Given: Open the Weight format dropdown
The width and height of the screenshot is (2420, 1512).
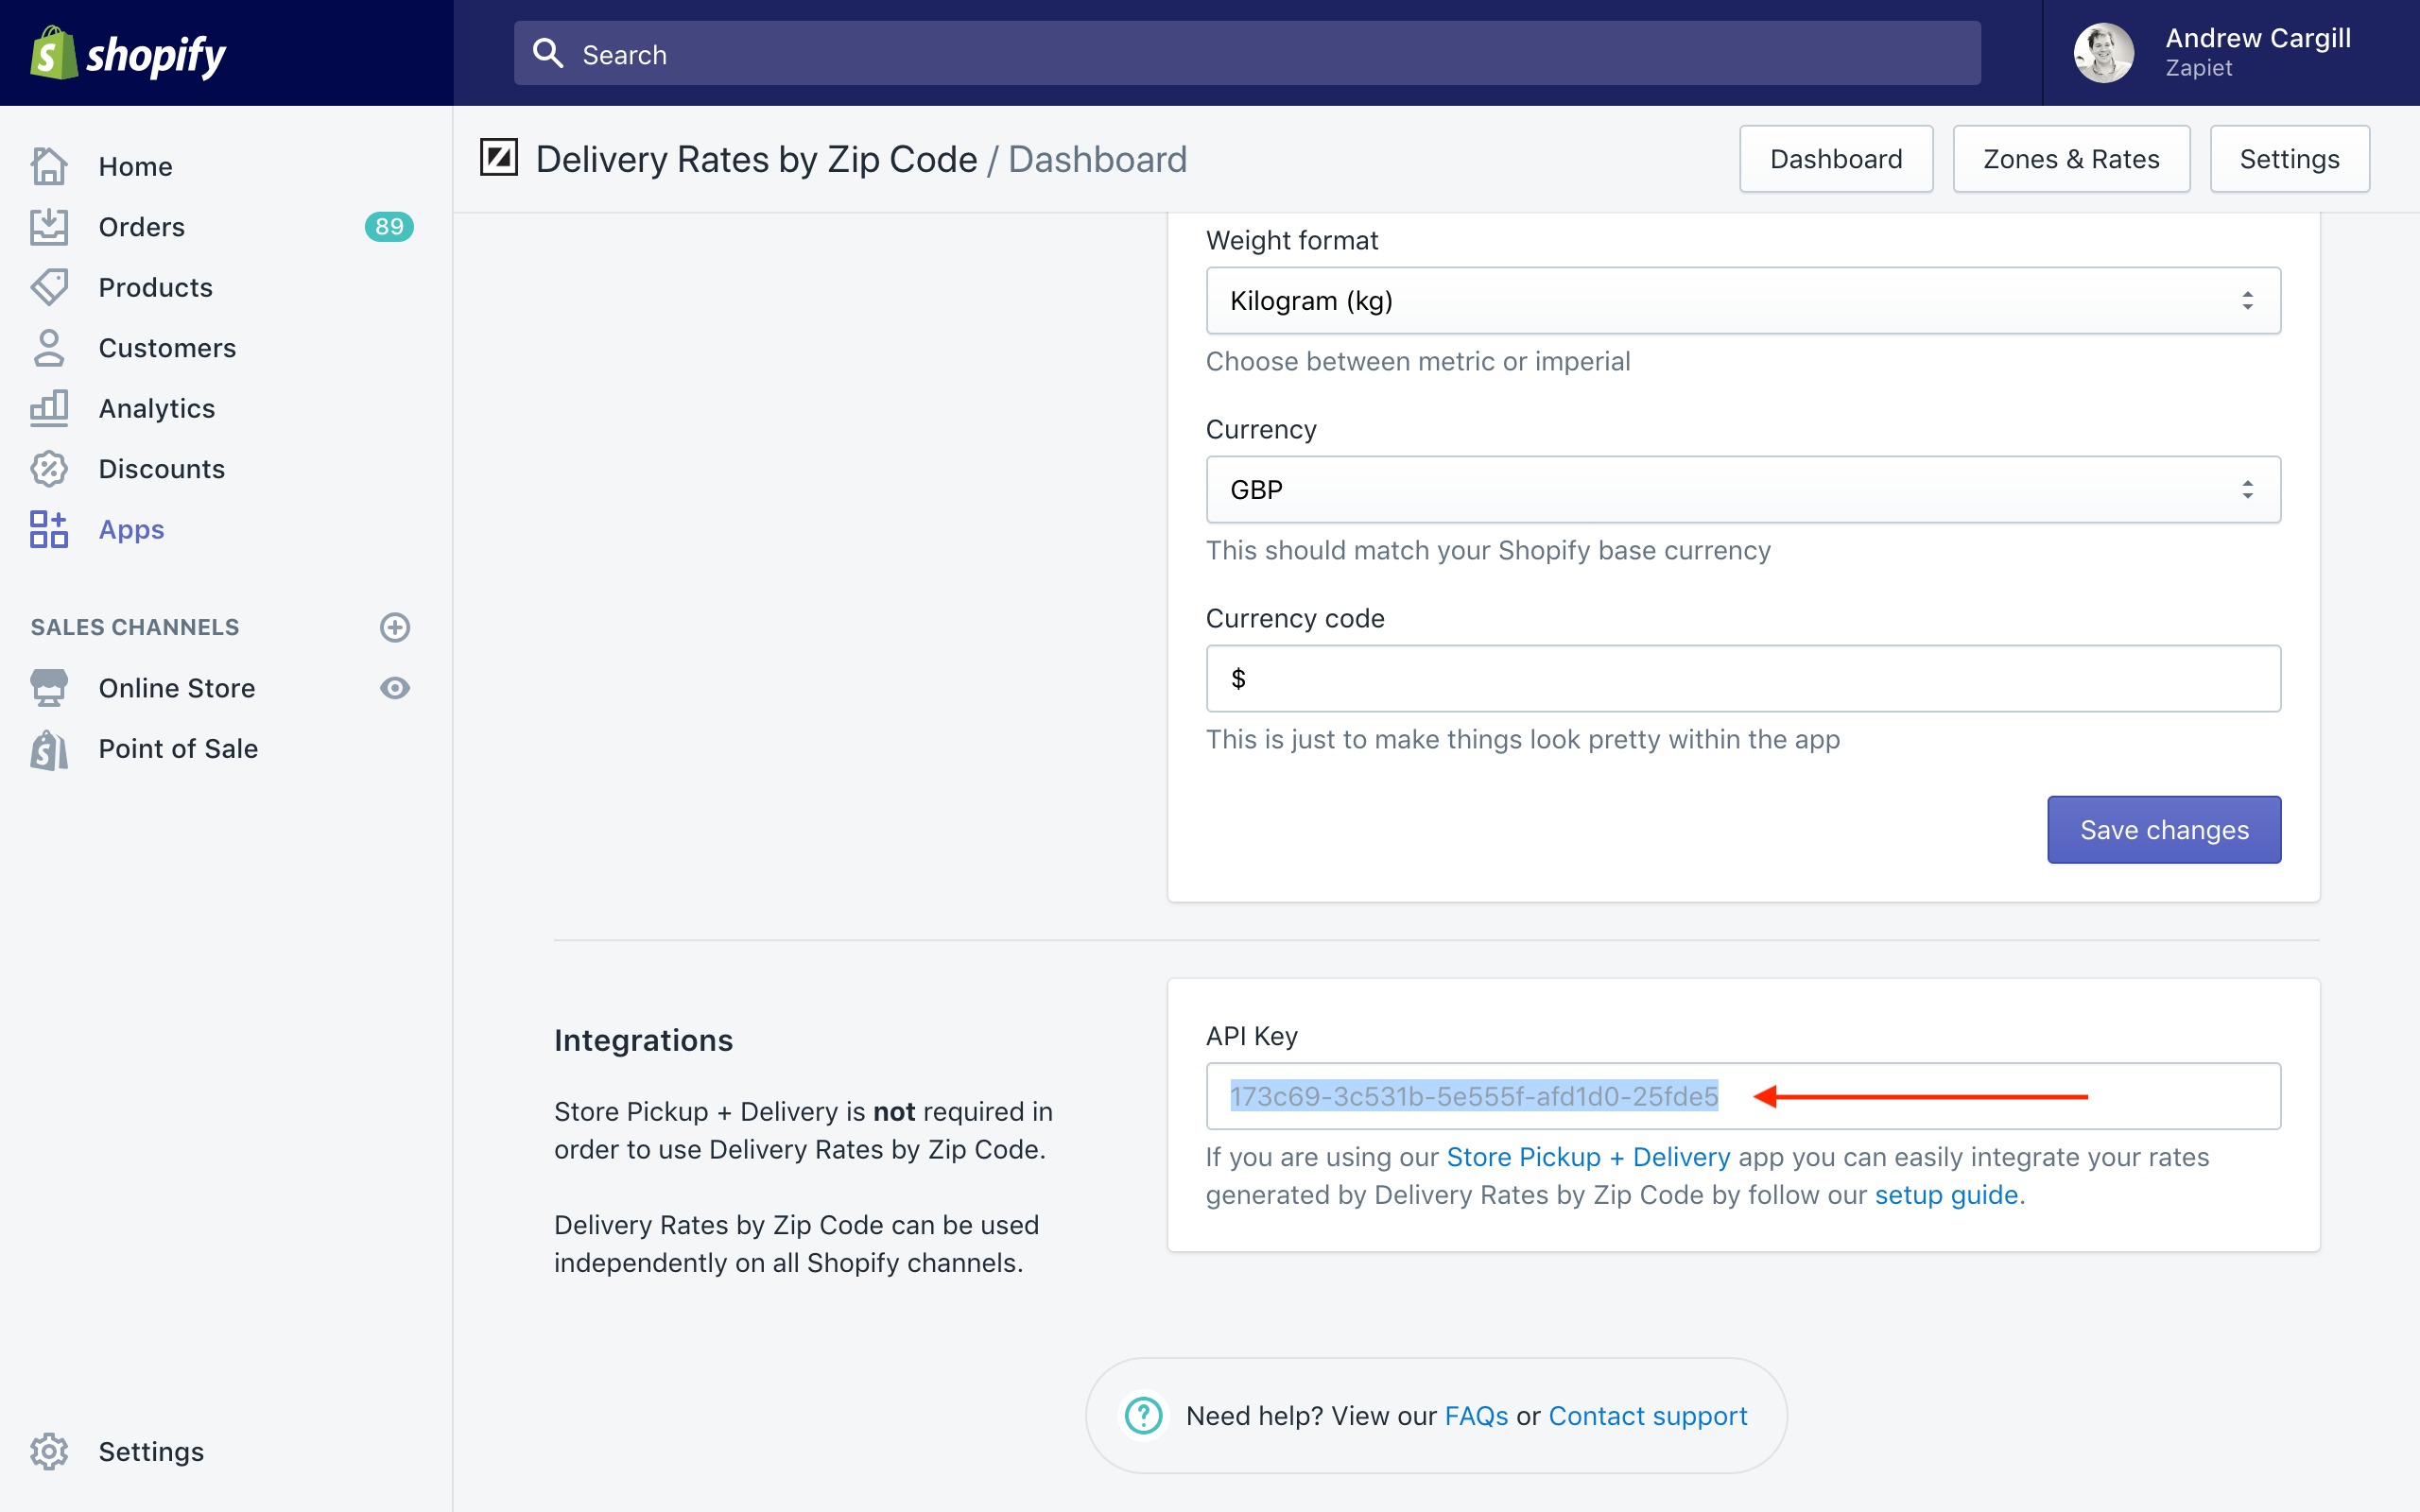Looking at the screenshot, I should pyautogui.click(x=1743, y=300).
